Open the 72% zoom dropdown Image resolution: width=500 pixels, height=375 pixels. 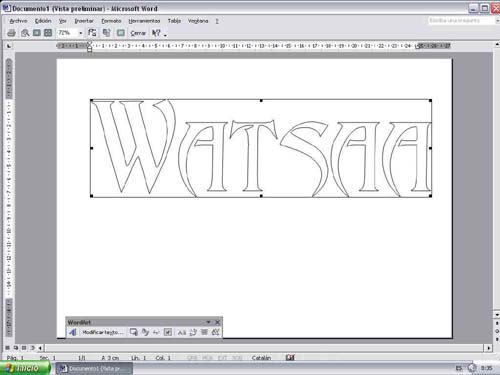coord(81,33)
